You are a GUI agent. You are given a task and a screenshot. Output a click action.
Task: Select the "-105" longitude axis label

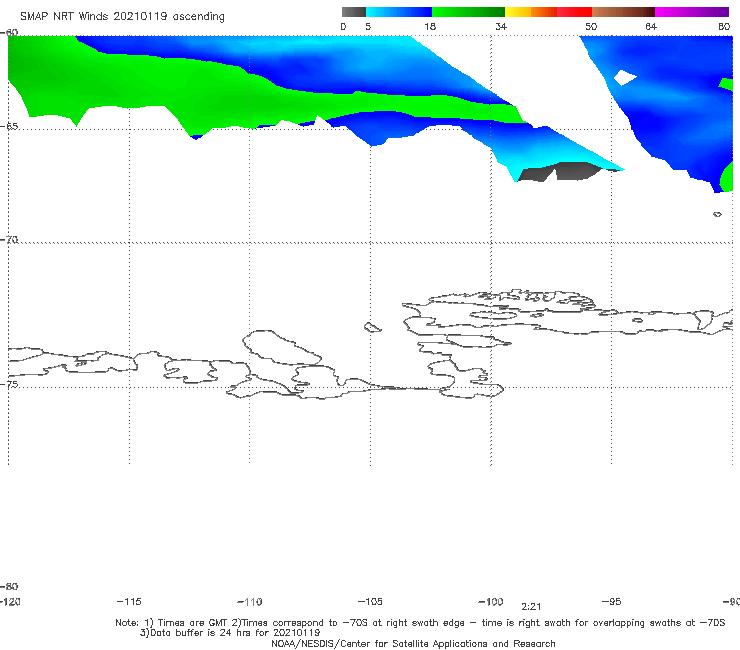coord(370,602)
